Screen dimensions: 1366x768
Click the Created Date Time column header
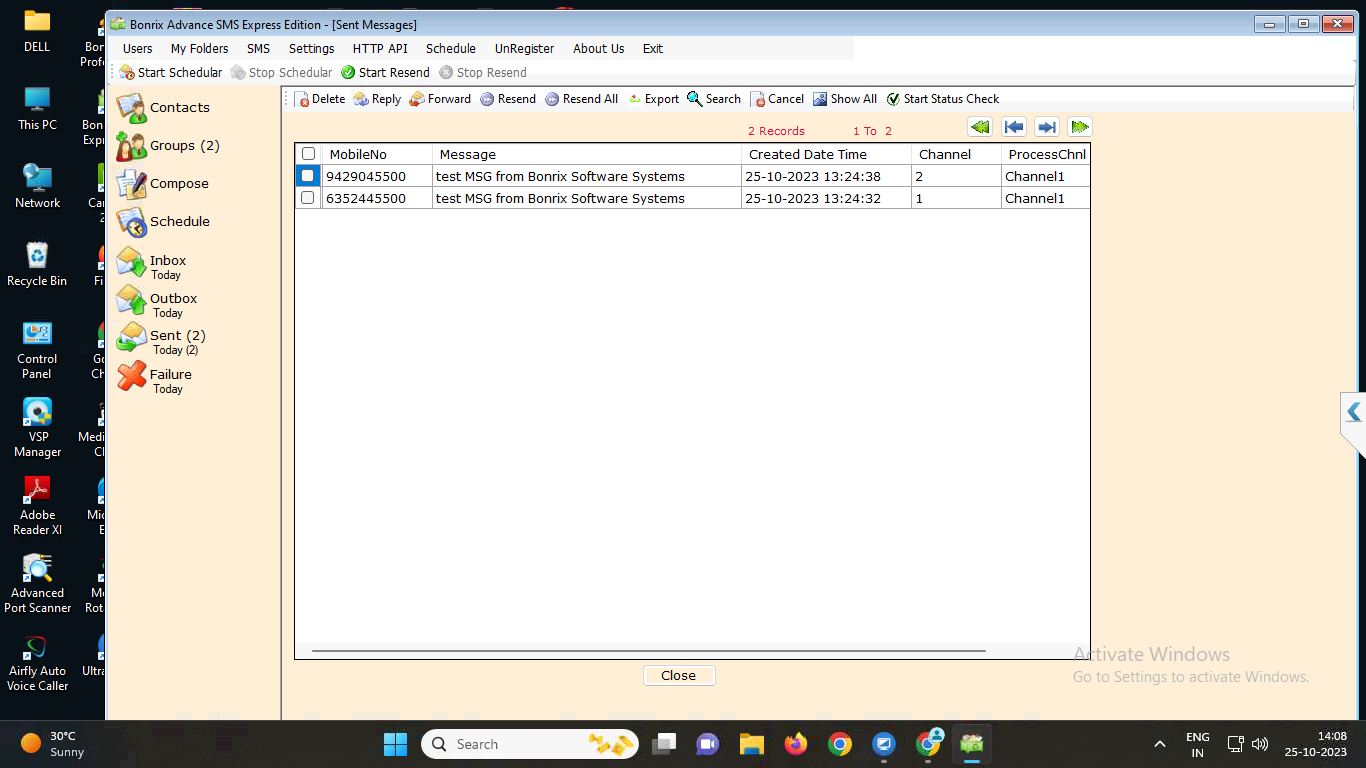click(827, 154)
